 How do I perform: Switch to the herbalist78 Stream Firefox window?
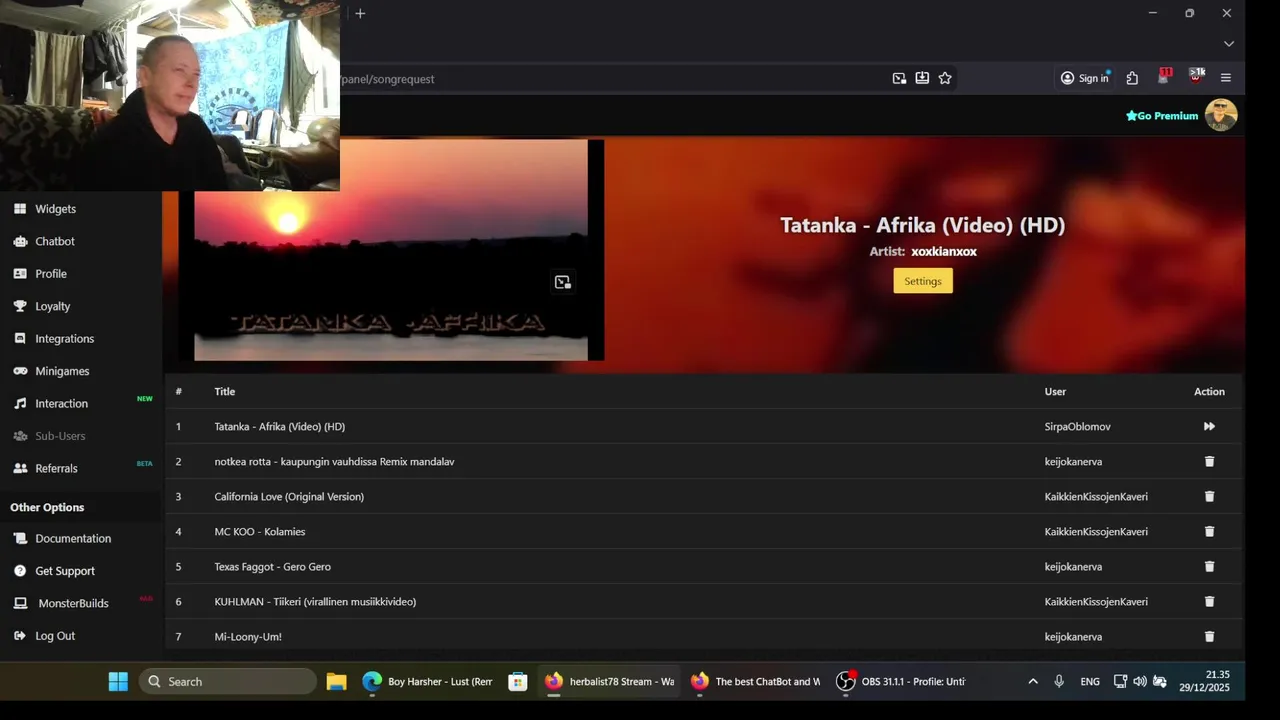pos(610,681)
